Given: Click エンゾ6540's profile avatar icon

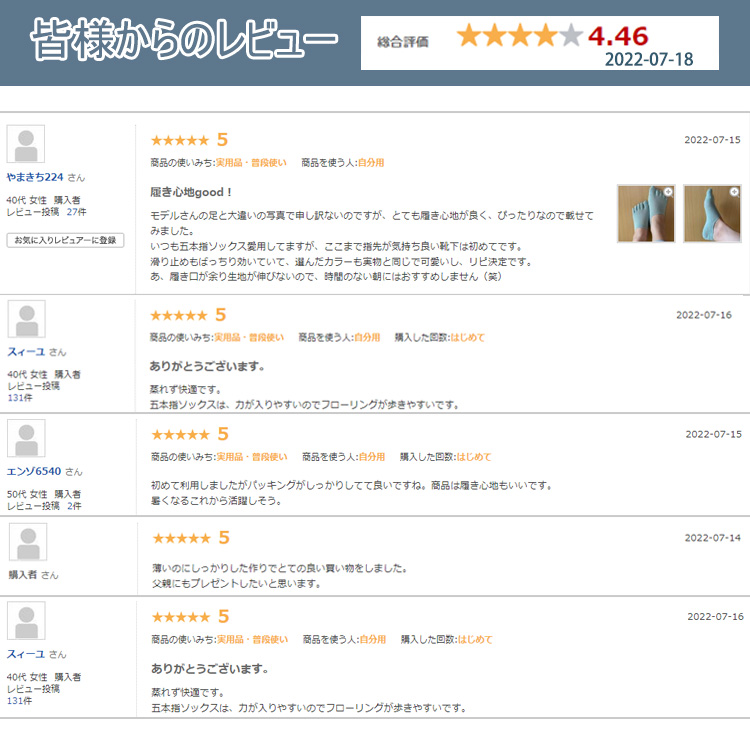Looking at the screenshot, I should (26, 439).
